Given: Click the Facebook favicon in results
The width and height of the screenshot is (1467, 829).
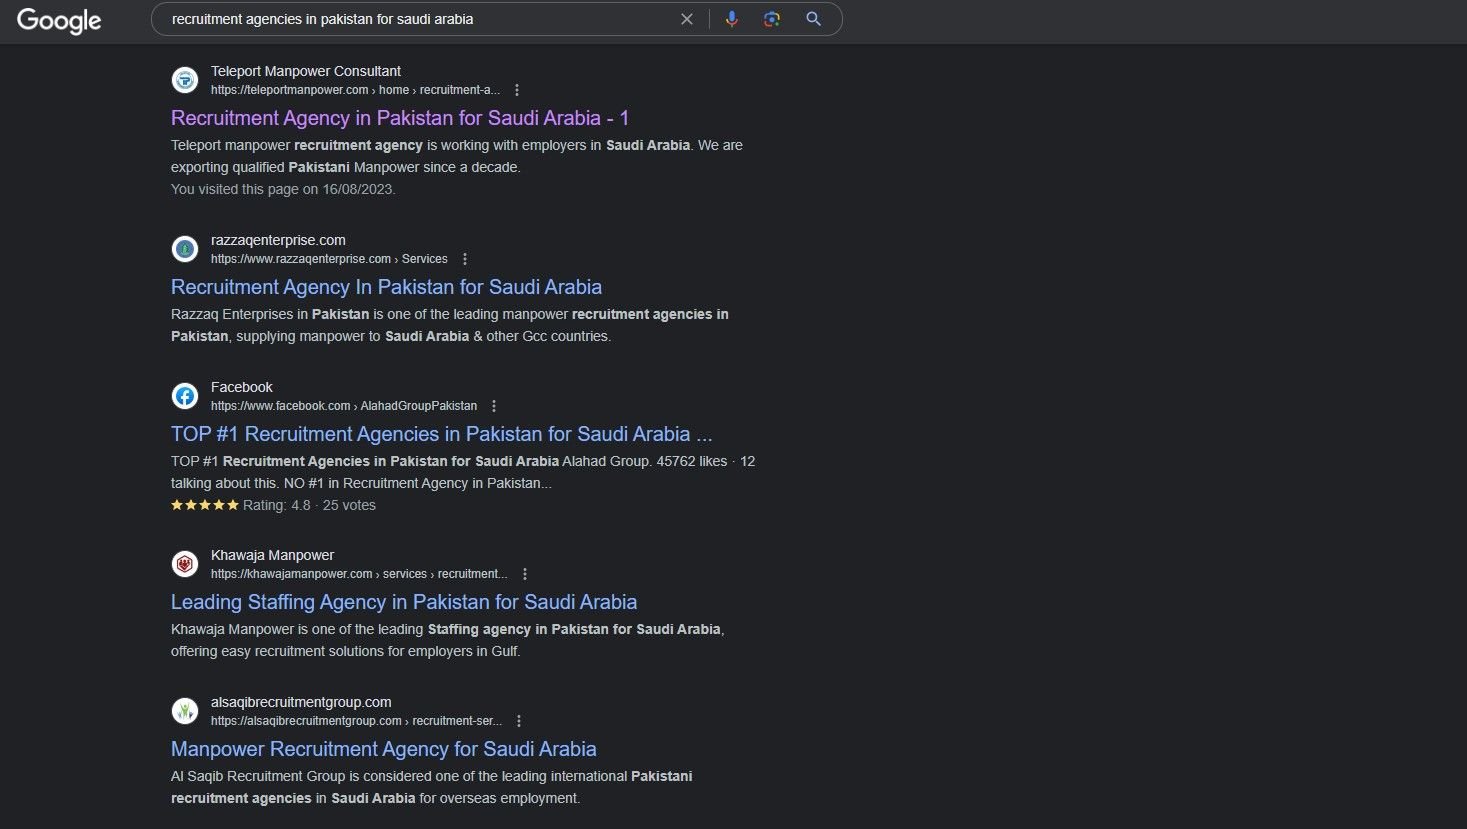Looking at the screenshot, I should (185, 396).
